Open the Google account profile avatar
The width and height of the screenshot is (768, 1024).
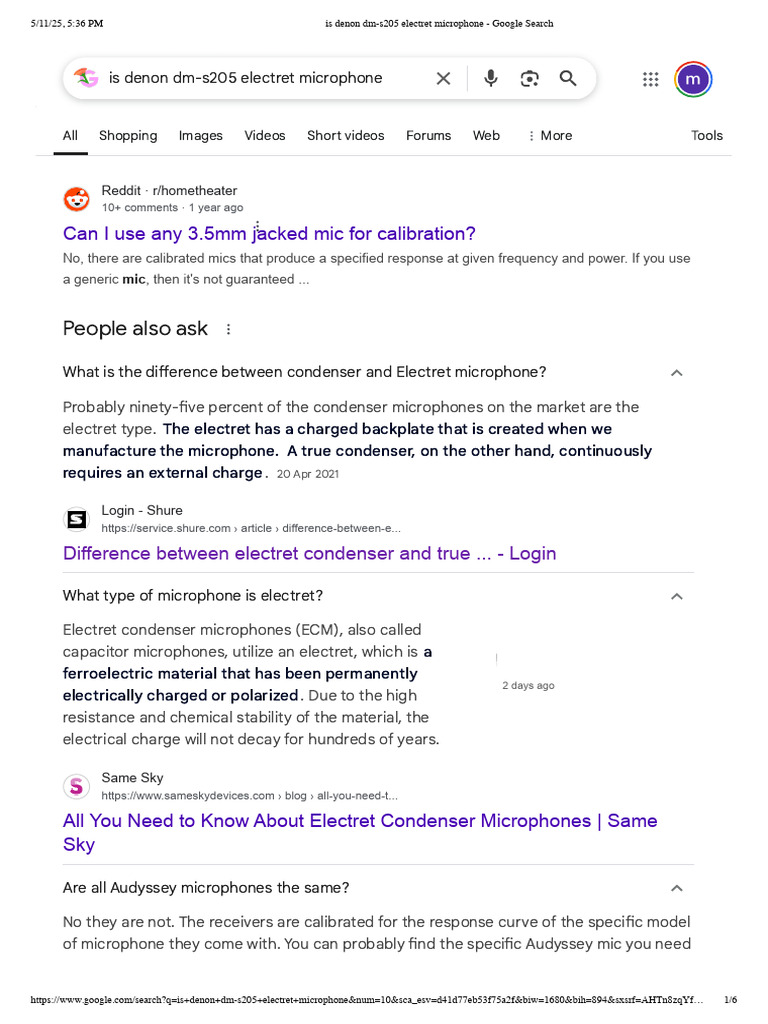[693, 79]
